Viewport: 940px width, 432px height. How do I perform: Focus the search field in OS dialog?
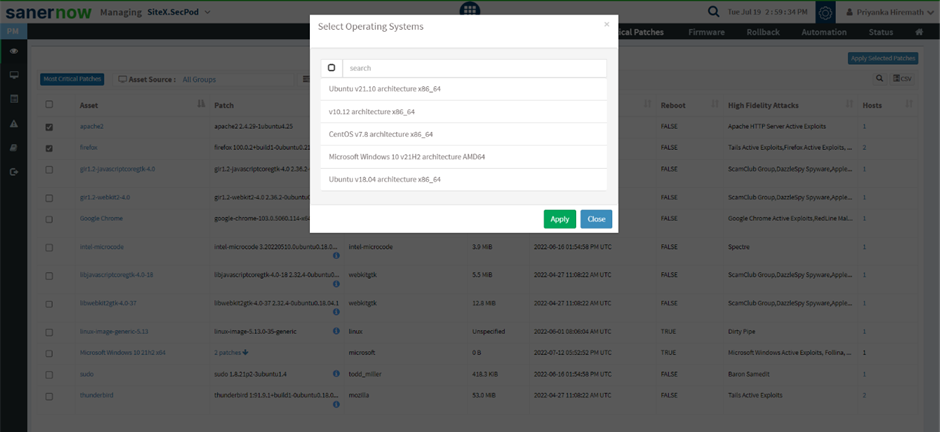pyautogui.click(x=474, y=68)
